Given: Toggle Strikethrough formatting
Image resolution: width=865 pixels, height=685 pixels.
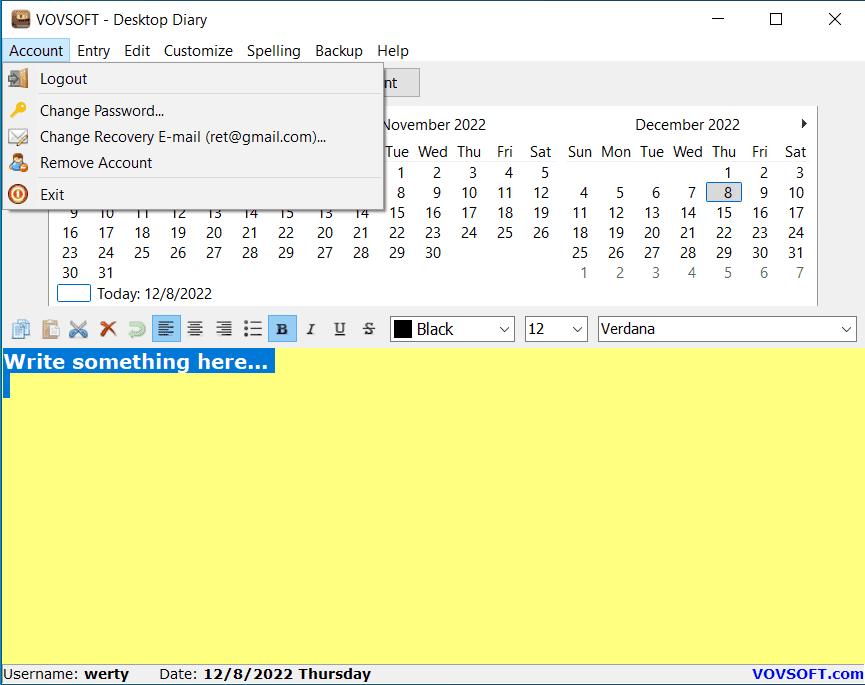Looking at the screenshot, I should [369, 329].
